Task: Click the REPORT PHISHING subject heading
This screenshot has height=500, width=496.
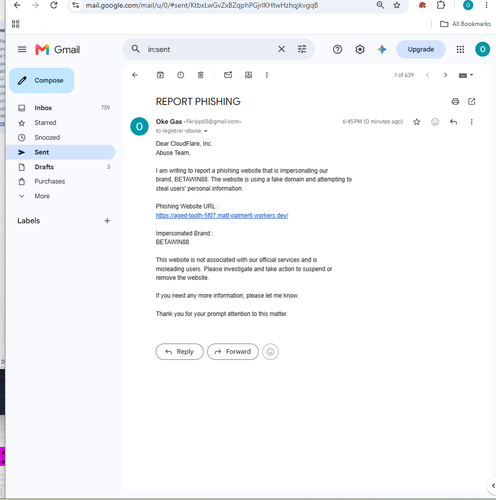Action: 198,101
